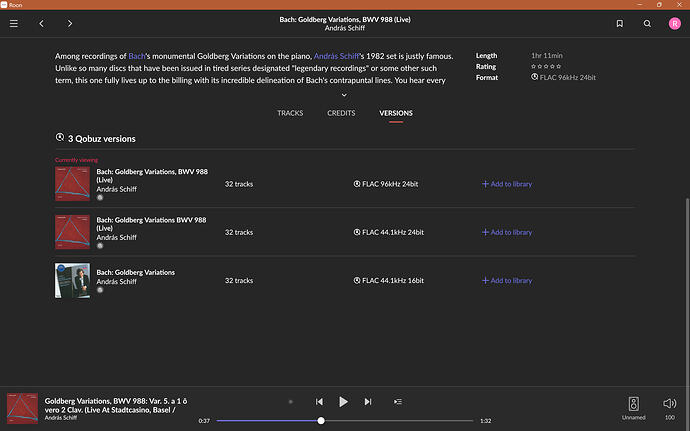Open the 'Bach: Goldberg Variations' 16bit title
Image resolution: width=690 pixels, height=431 pixels.
[x=136, y=273]
